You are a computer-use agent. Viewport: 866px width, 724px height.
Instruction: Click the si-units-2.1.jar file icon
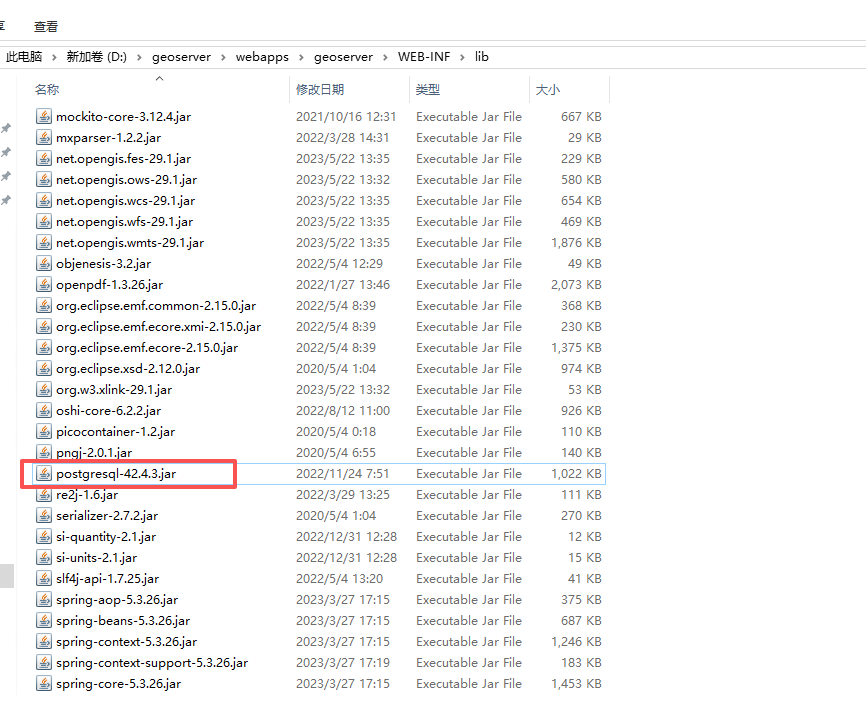44,557
